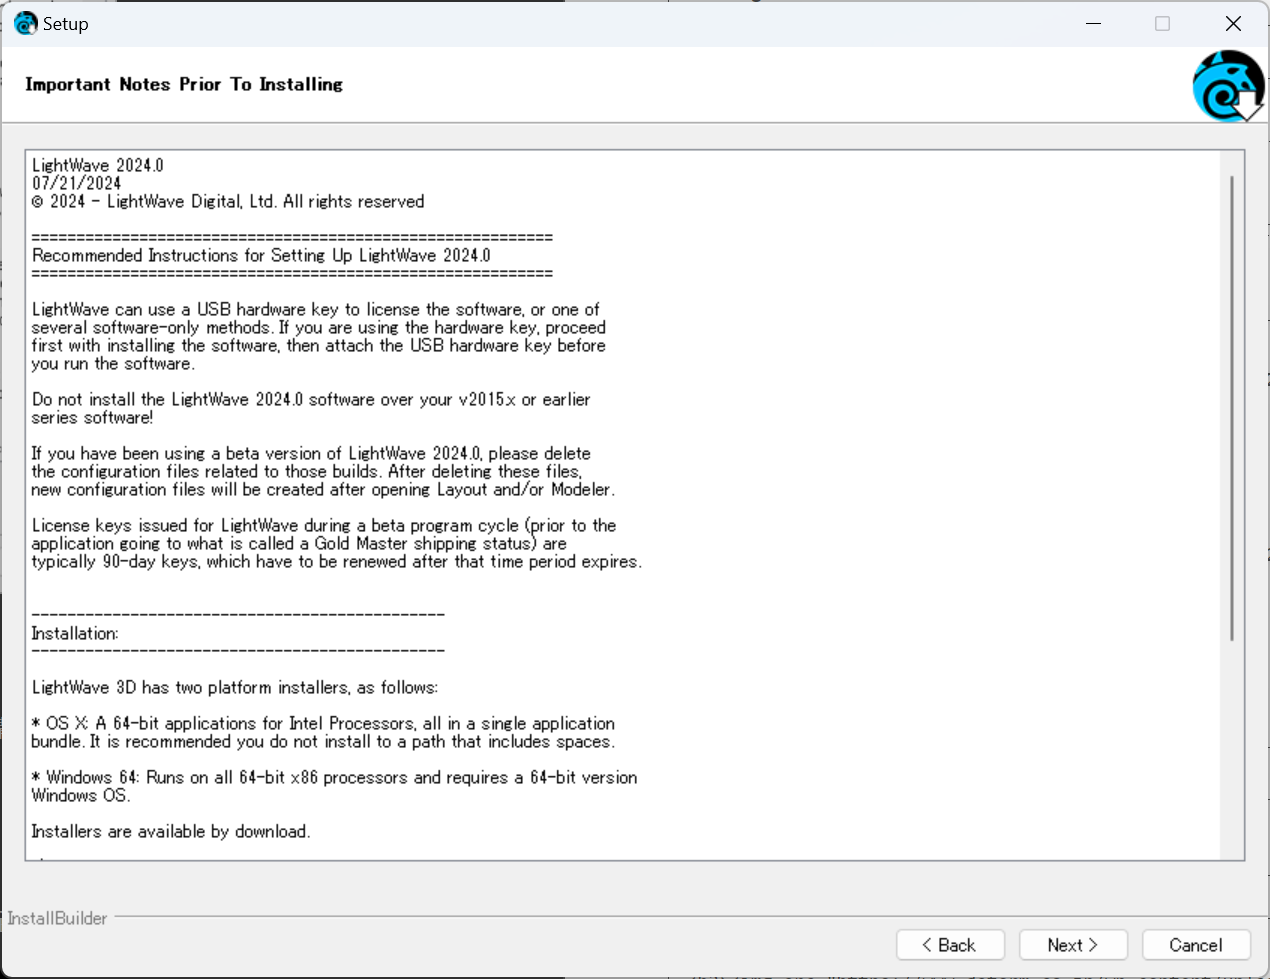Click 'you run the software.' line

coord(113,363)
